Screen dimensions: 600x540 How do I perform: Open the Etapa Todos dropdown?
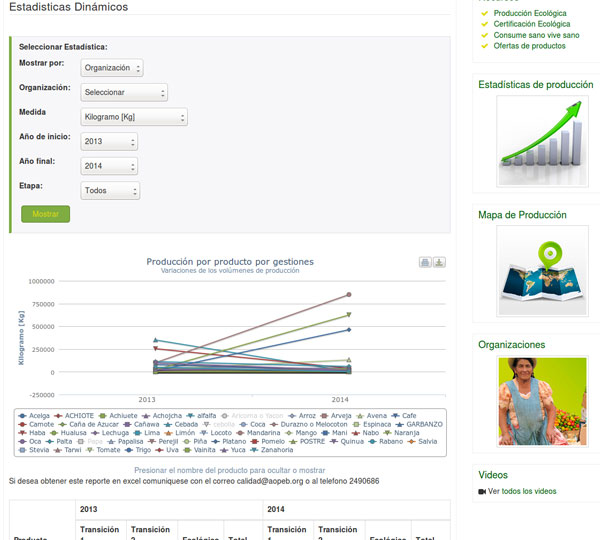click(110, 191)
